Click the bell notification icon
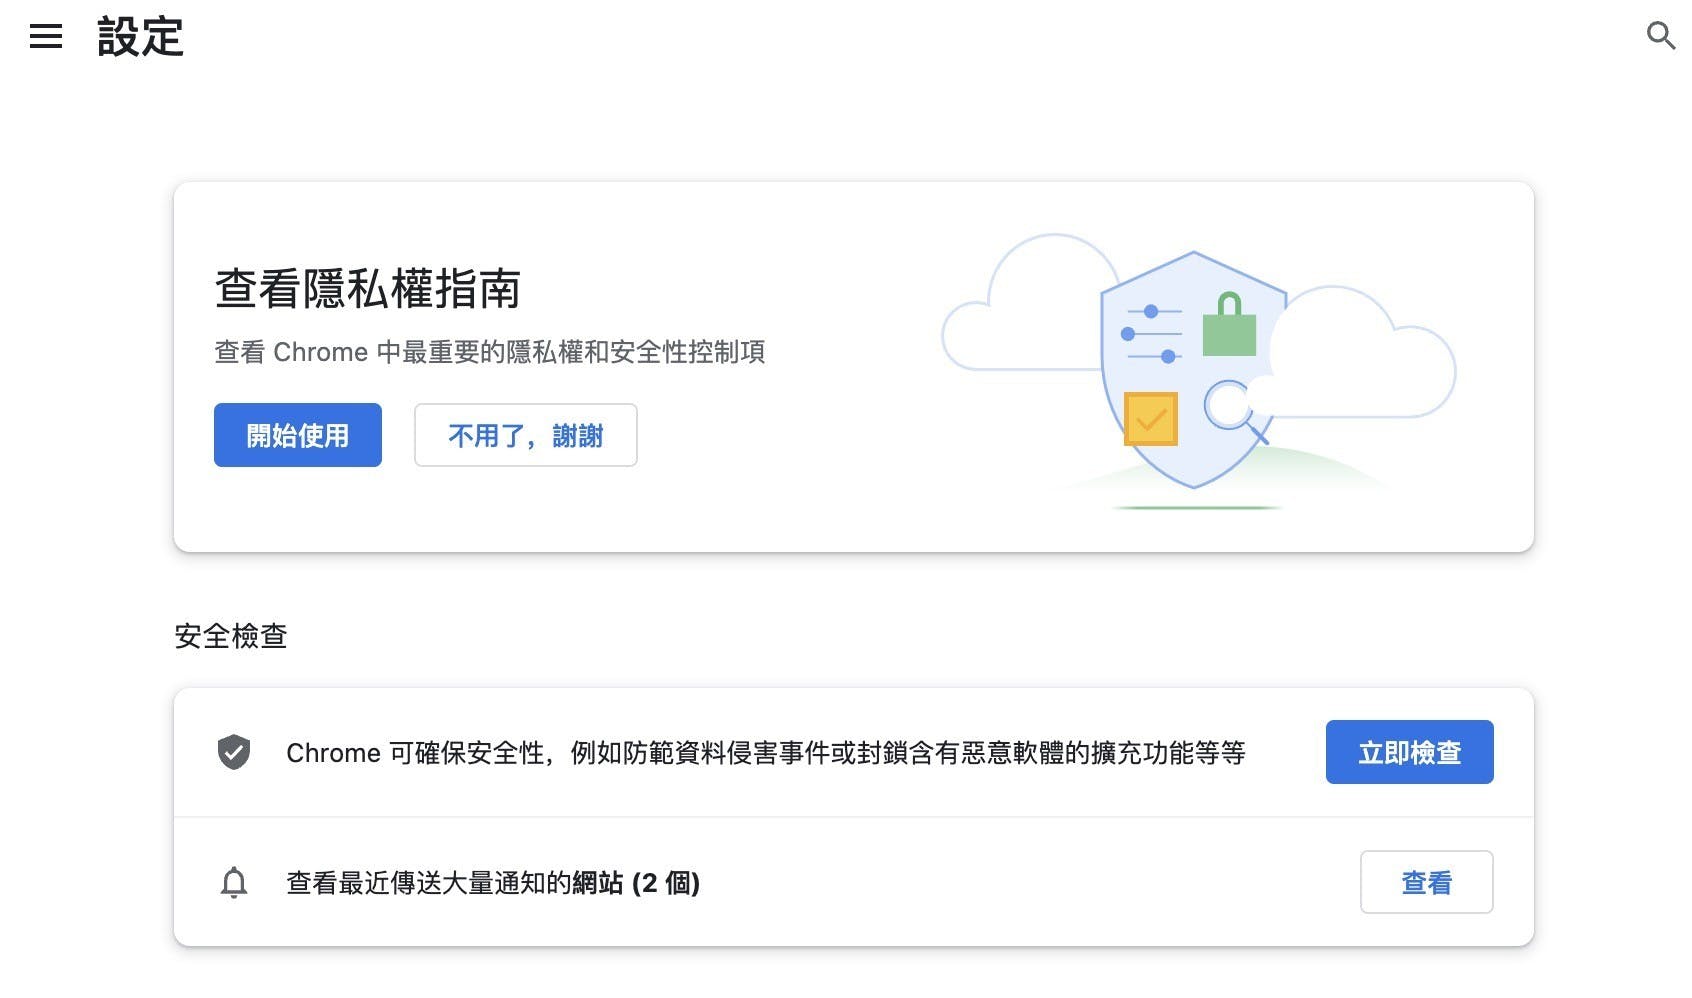Viewport: 1692px width, 998px height. (234, 882)
